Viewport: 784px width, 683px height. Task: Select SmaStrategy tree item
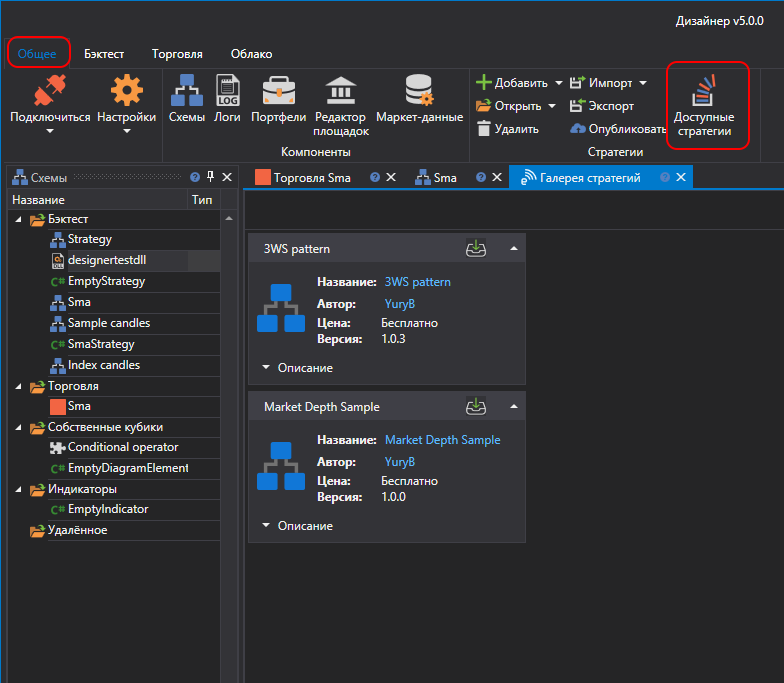[x=101, y=344]
